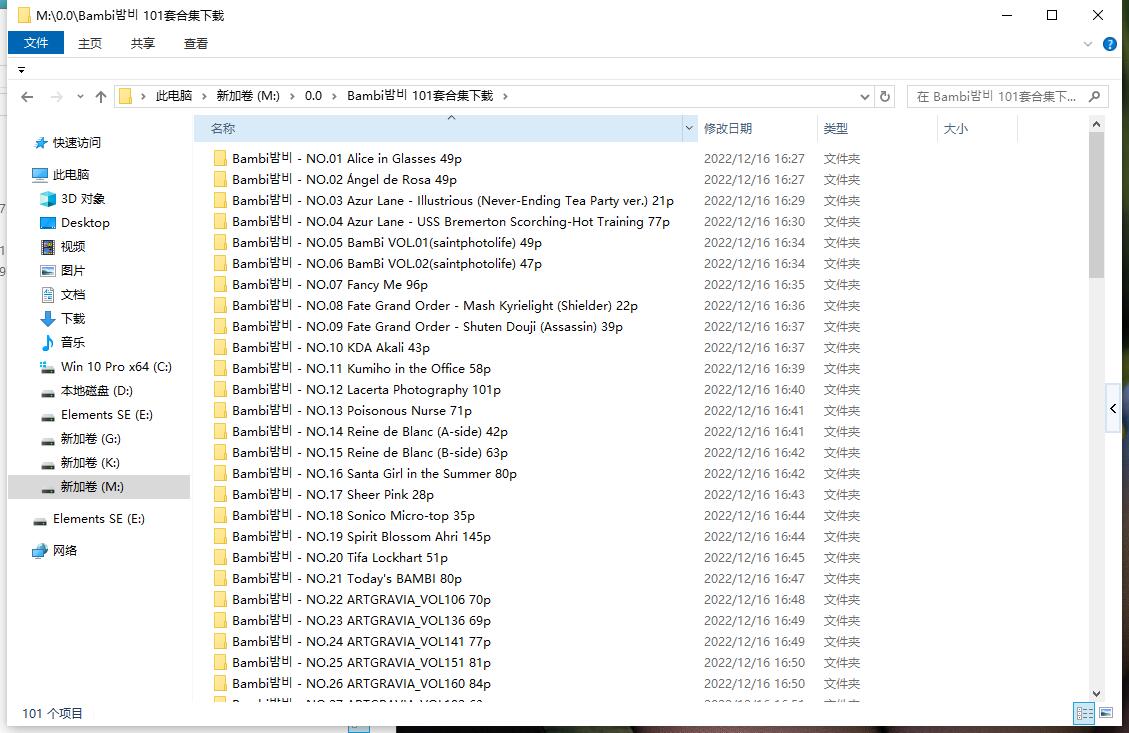The width and height of the screenshot is (1129, 733).
Task: Open the recent locations dropdown arrow
Action: [x=80, y=96]
